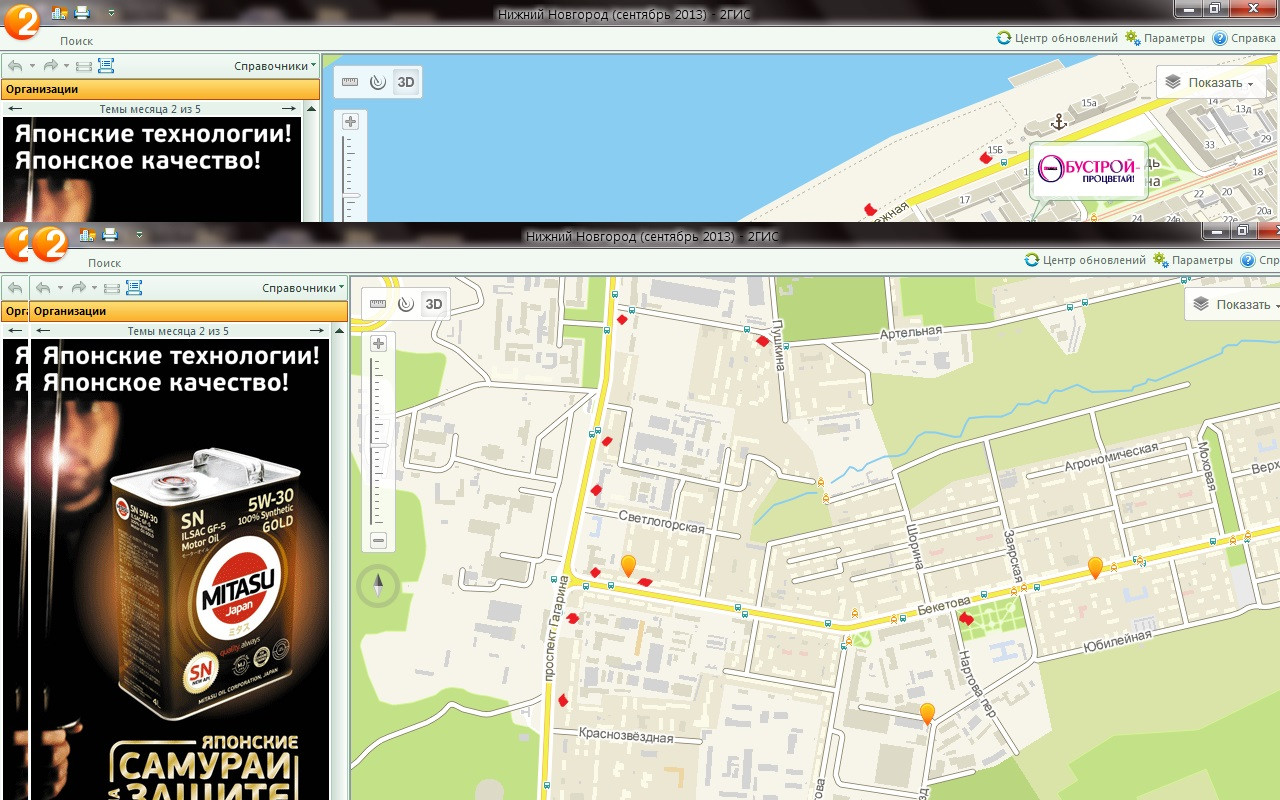Click panel scroll-up arrow in lower window
1280x800 pixels.
[x=340, y=331]
